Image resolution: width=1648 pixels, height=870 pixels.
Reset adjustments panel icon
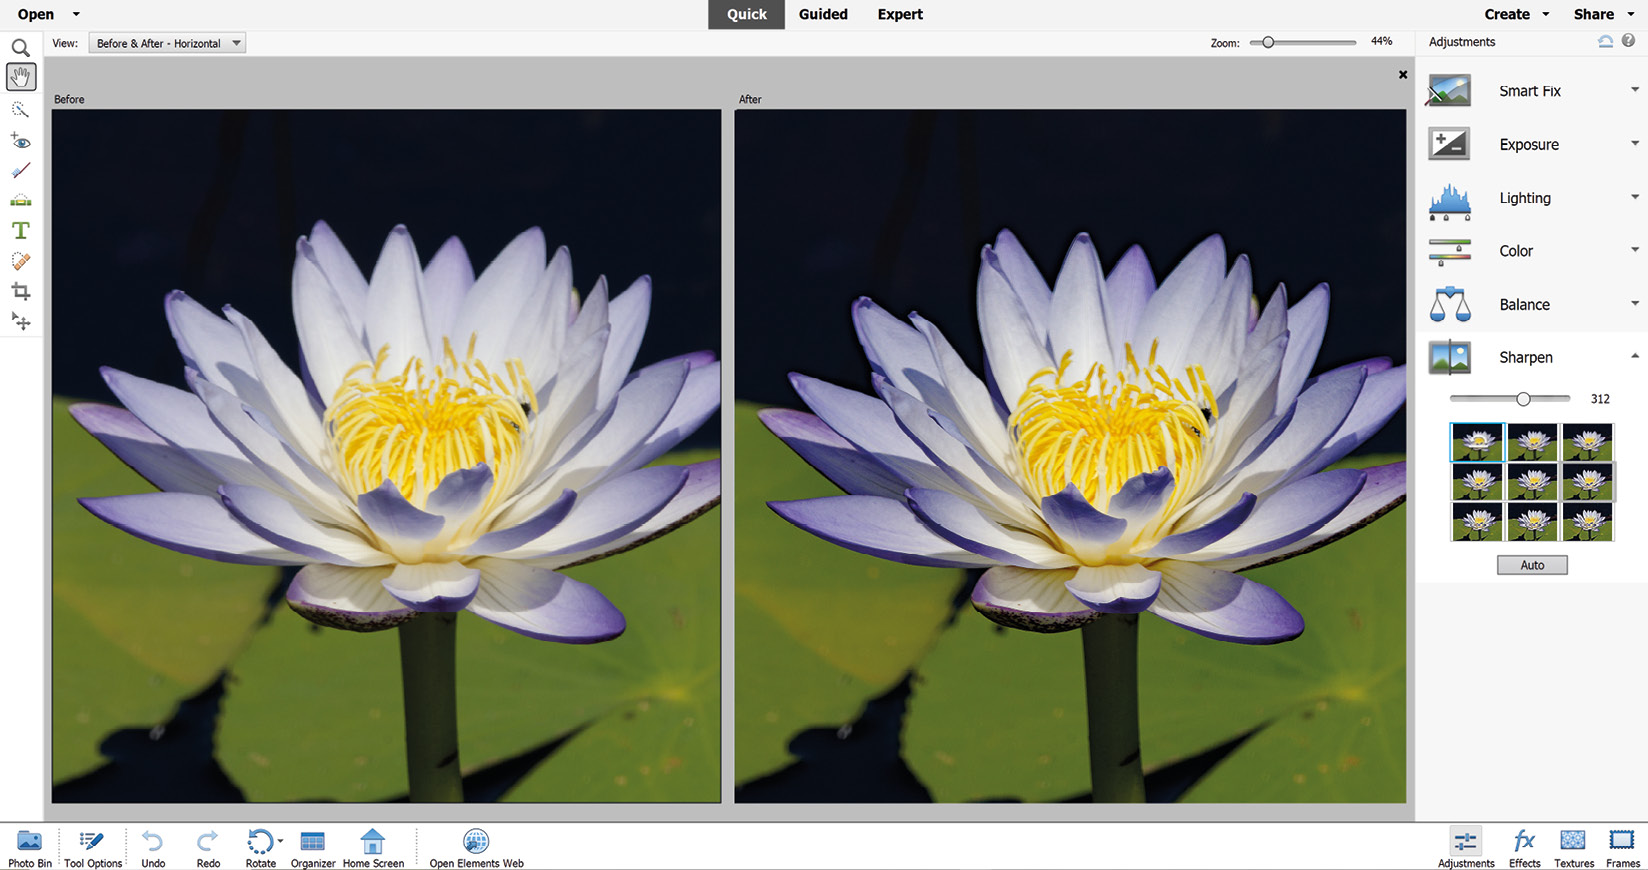coord(1605,41)
